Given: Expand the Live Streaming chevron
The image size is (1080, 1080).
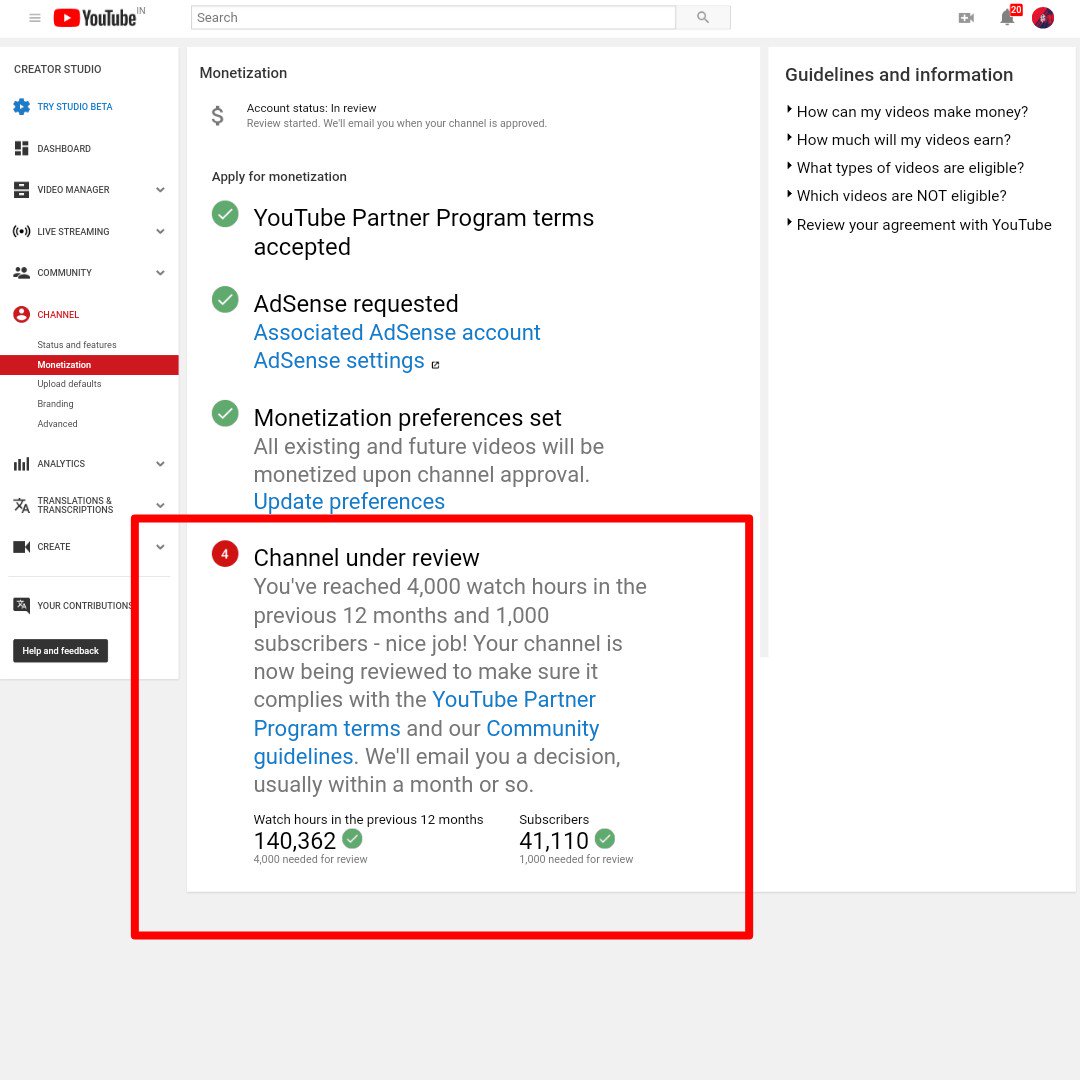Looking at the screenshot, I should click(160, 231).
